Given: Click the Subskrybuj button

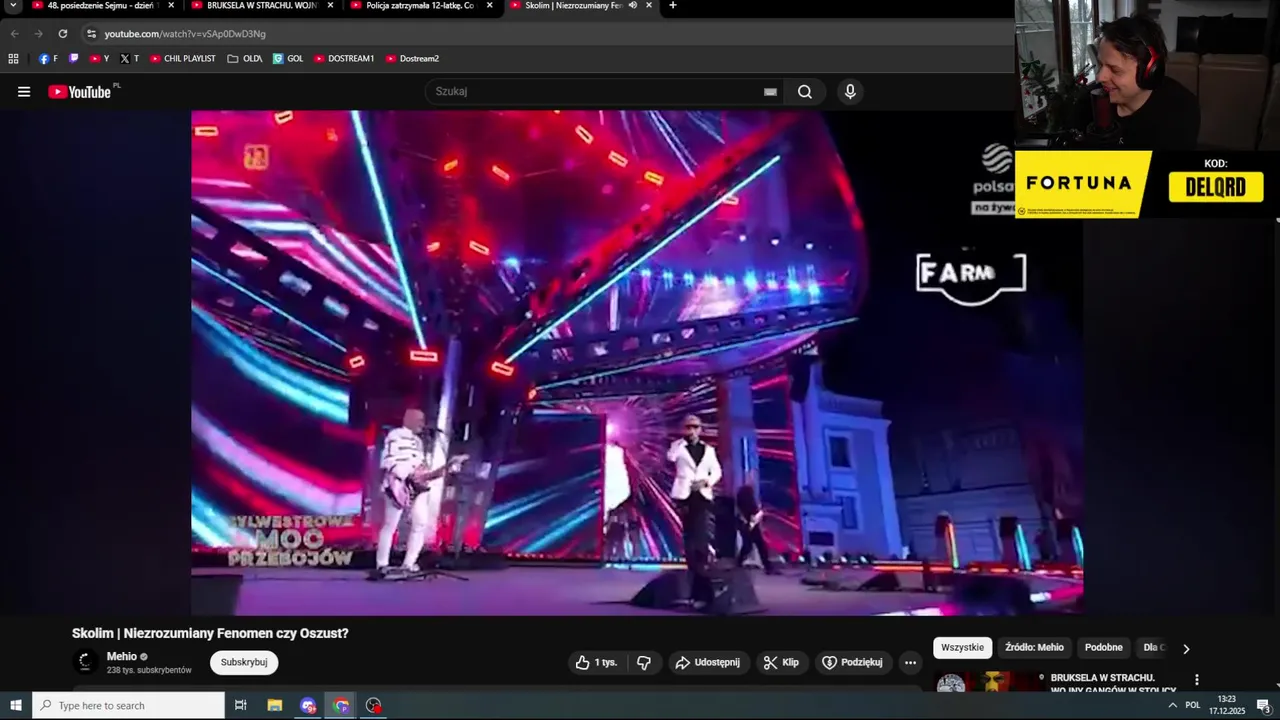Looking at the screenshot, I should [244, 662].
